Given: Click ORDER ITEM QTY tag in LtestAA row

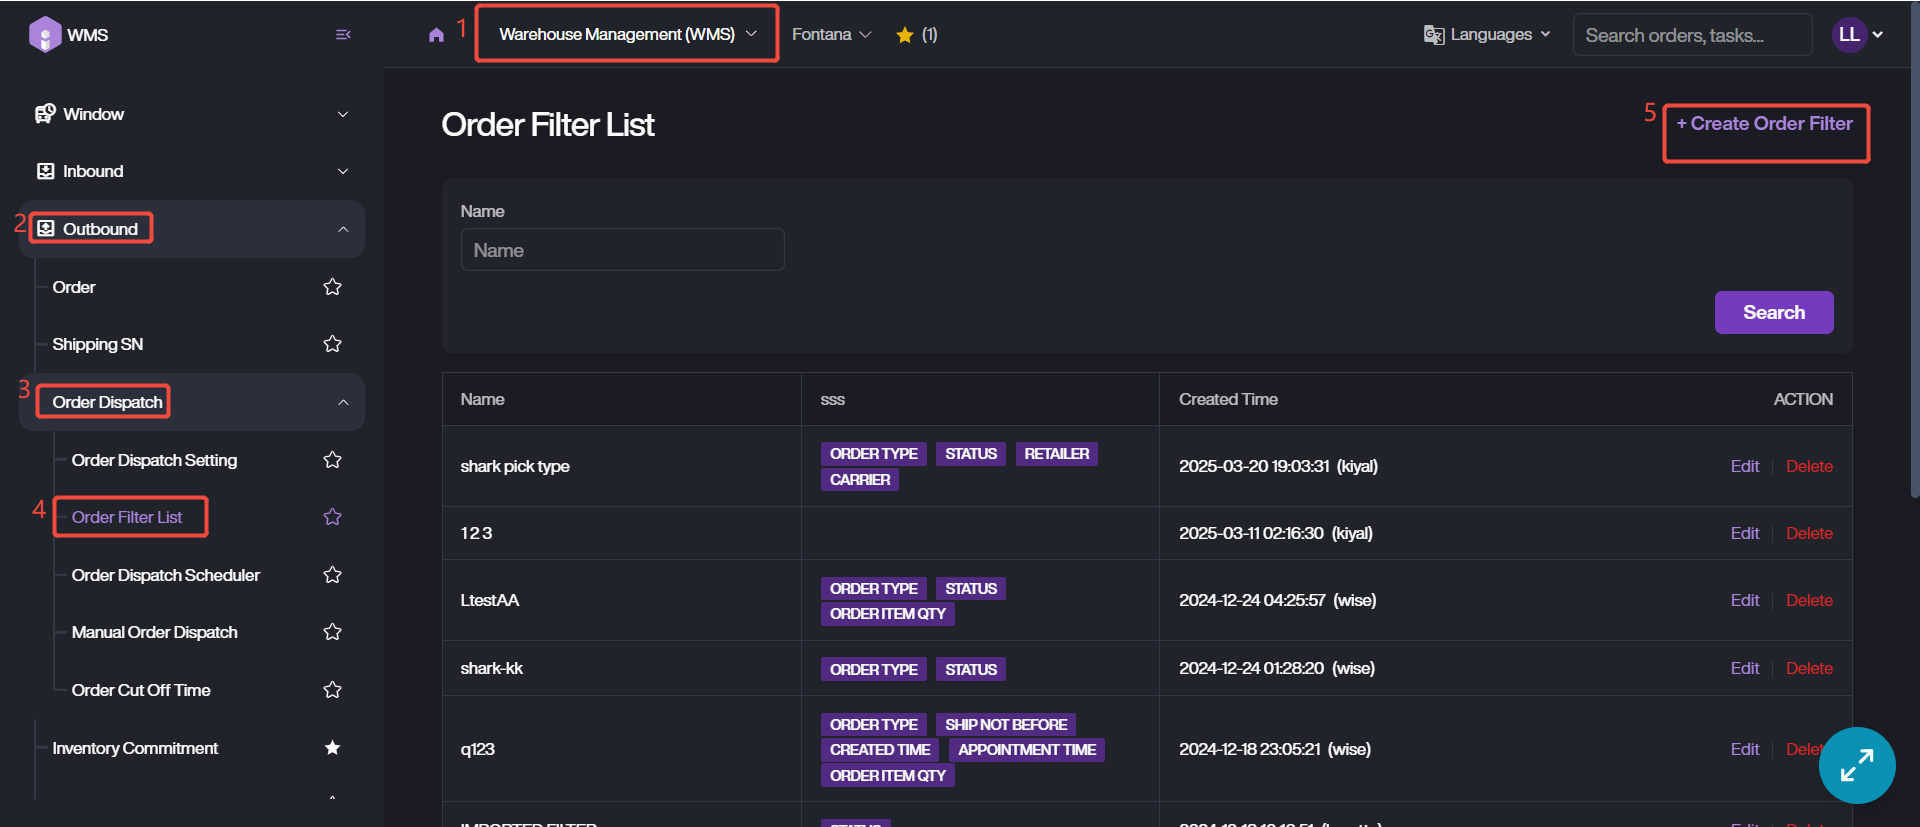Looking at the screenshot, I should pyautogui.click(x=887, y=614).
